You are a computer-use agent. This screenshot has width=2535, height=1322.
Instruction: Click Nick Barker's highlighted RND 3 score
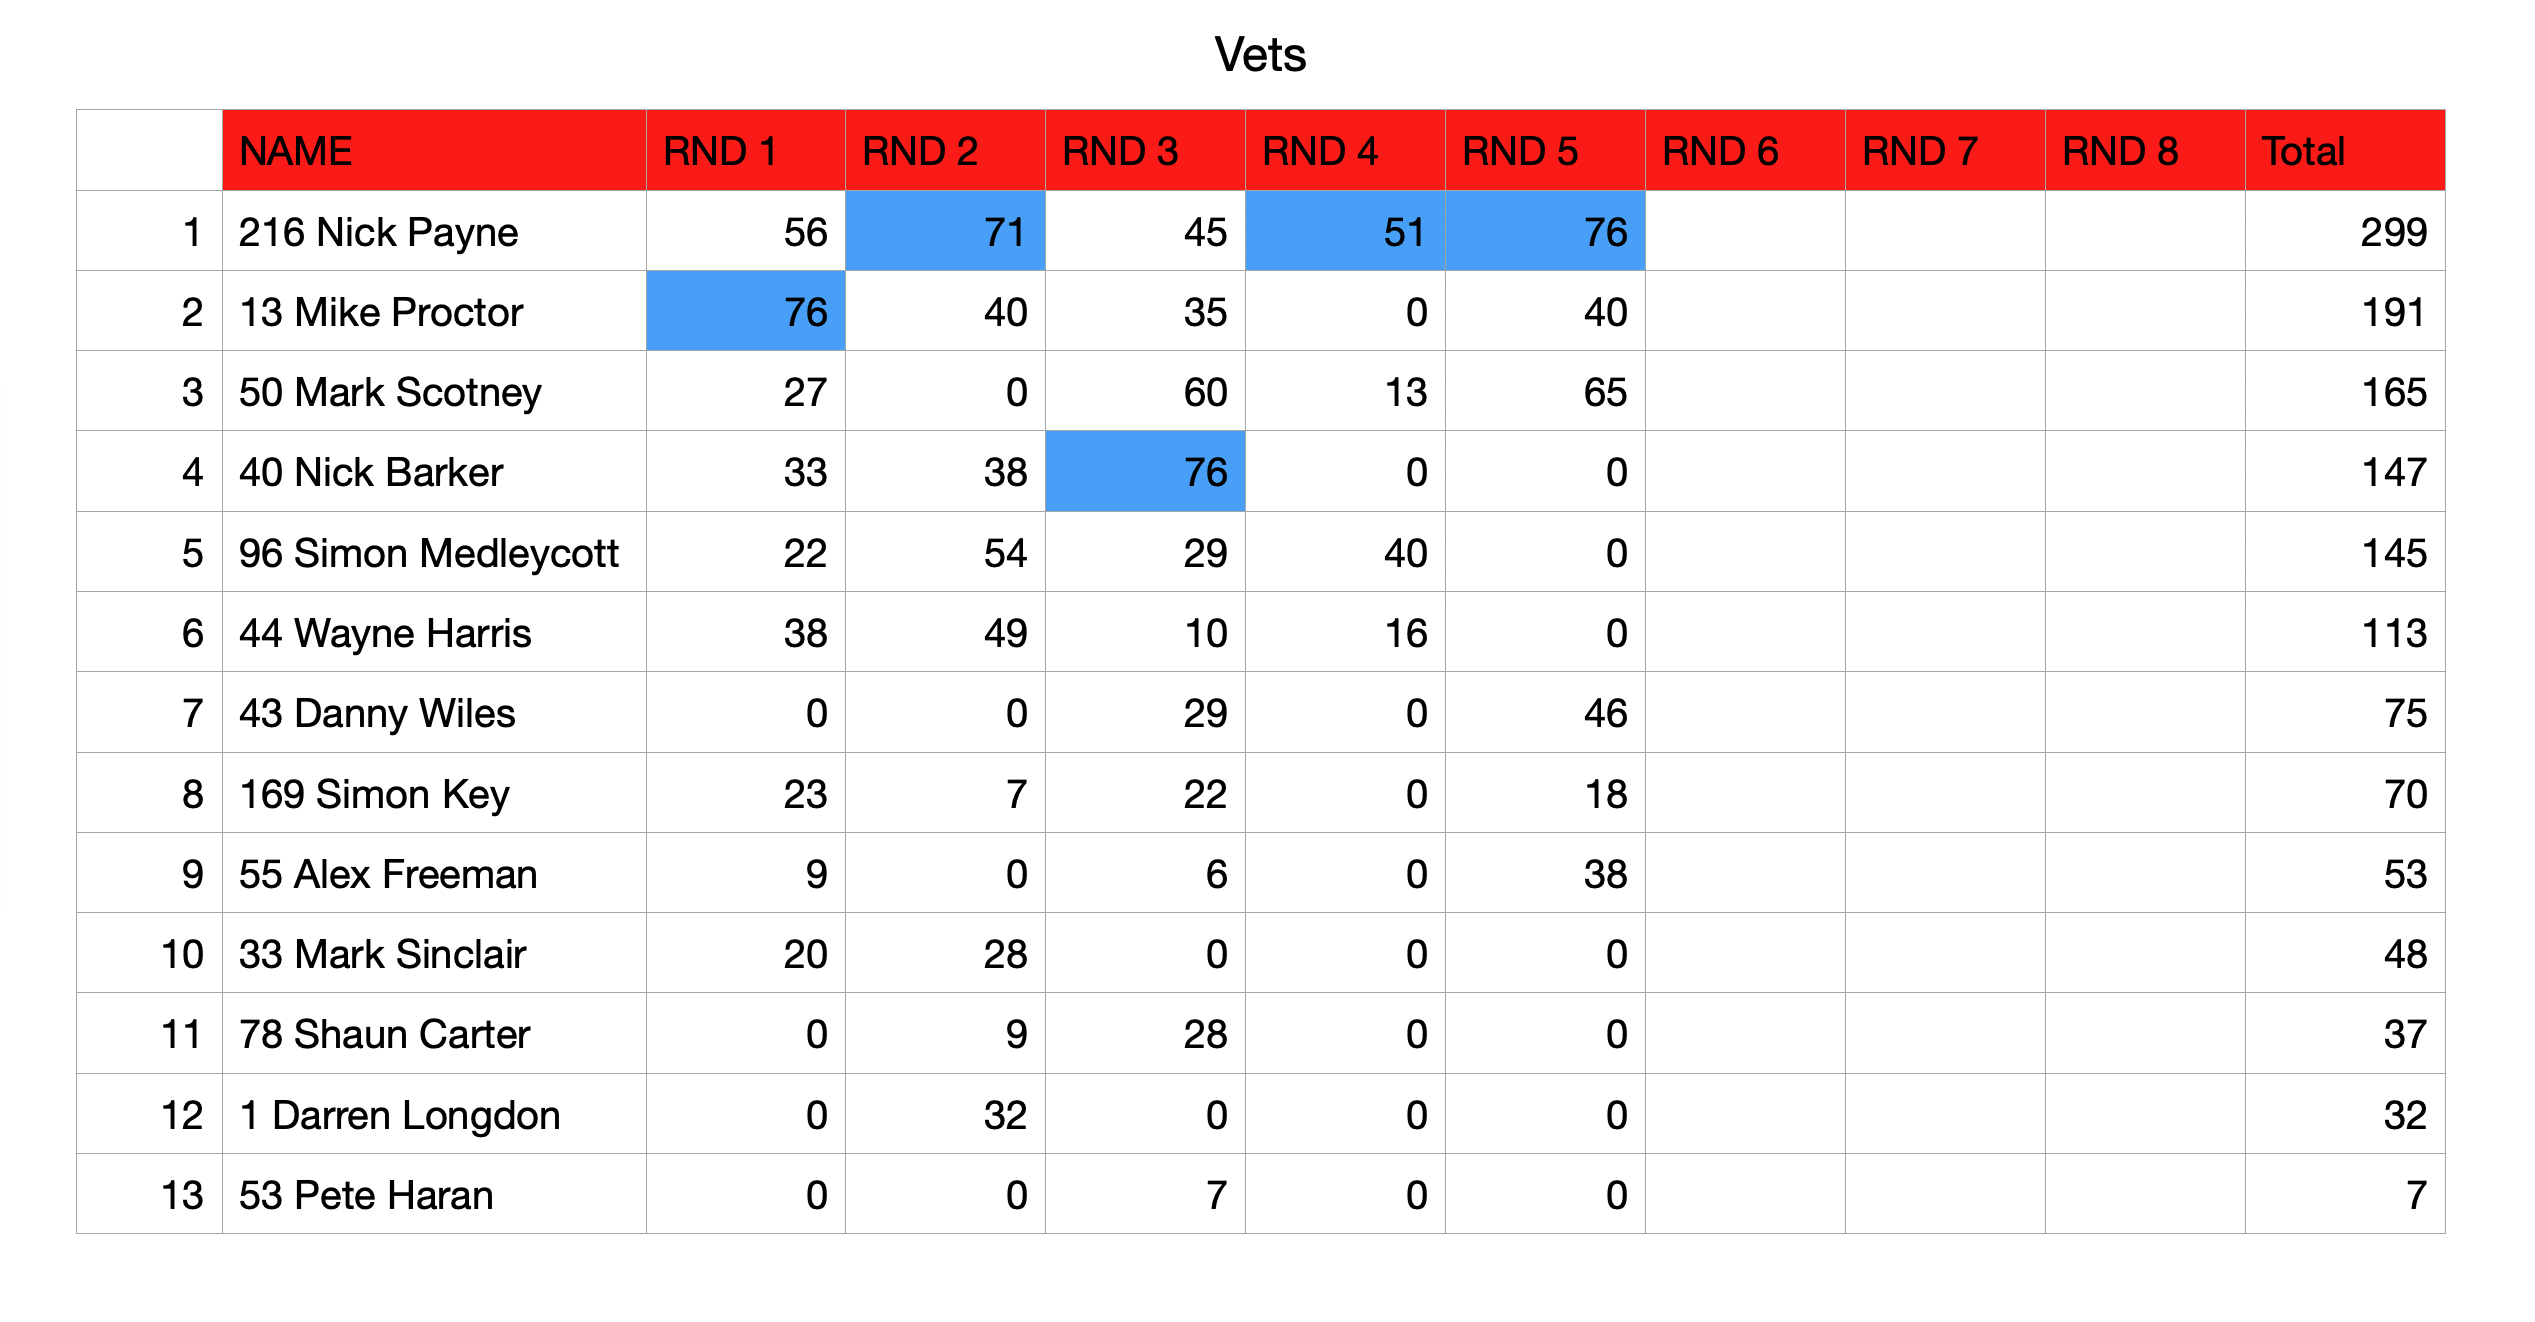click(x=1145, y=471)
